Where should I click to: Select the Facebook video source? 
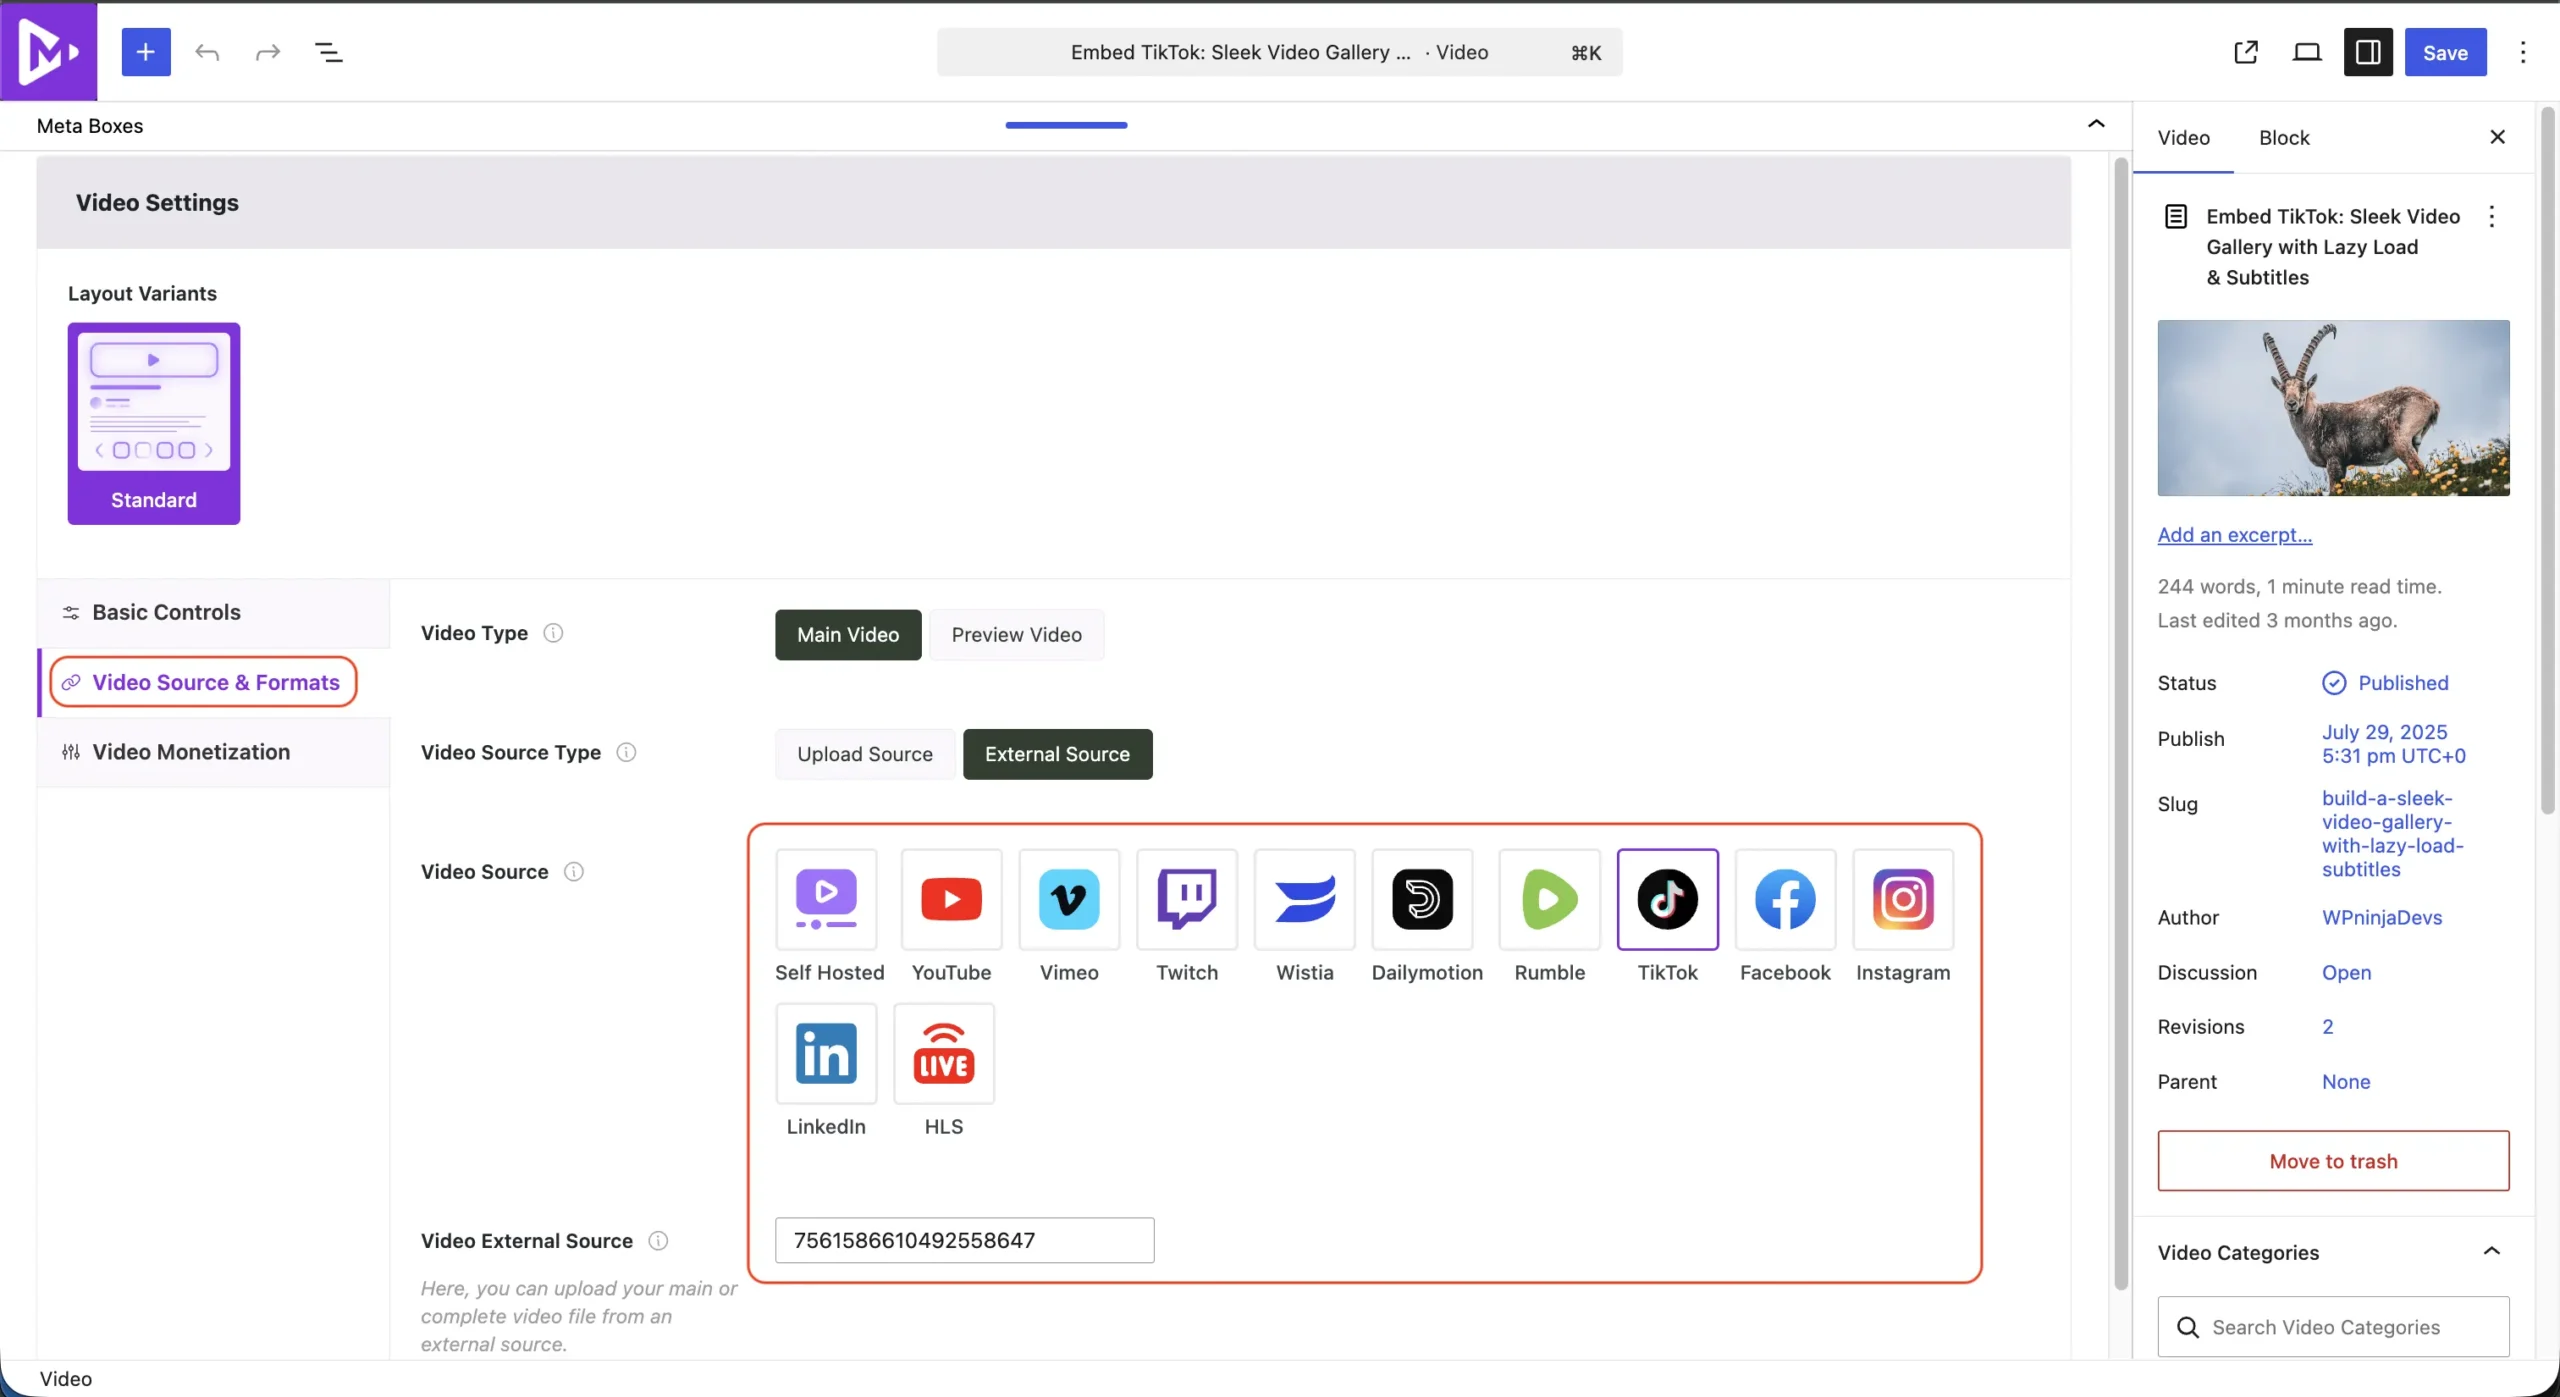tap(1786, 899)
